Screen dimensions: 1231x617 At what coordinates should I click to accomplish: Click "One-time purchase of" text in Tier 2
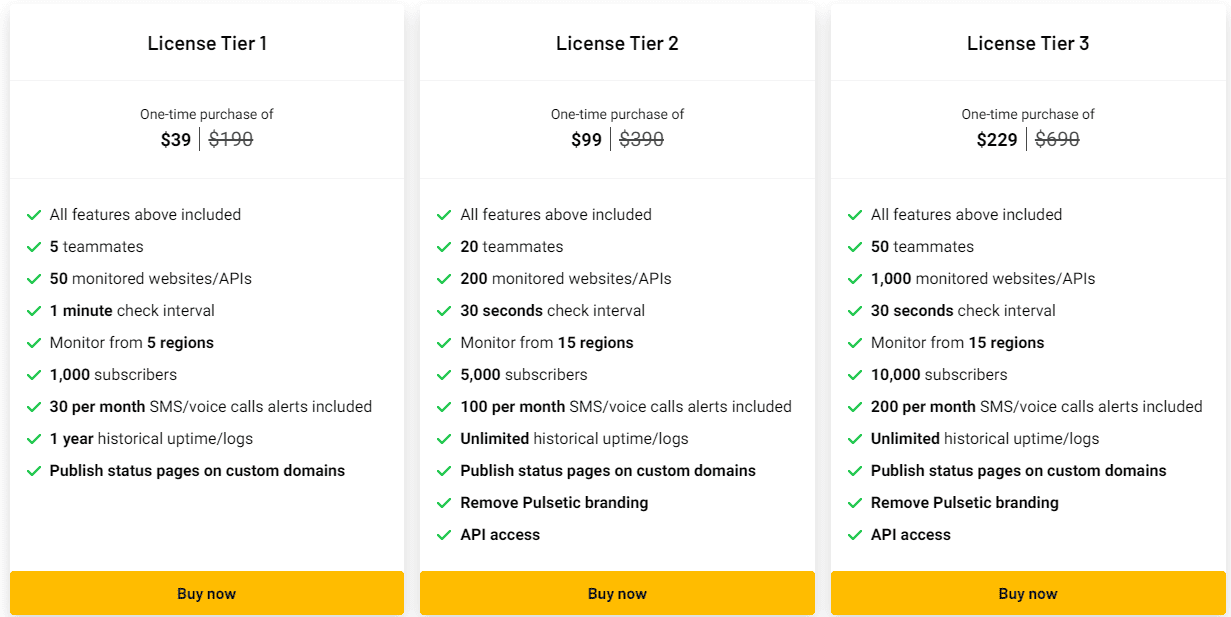617,113
